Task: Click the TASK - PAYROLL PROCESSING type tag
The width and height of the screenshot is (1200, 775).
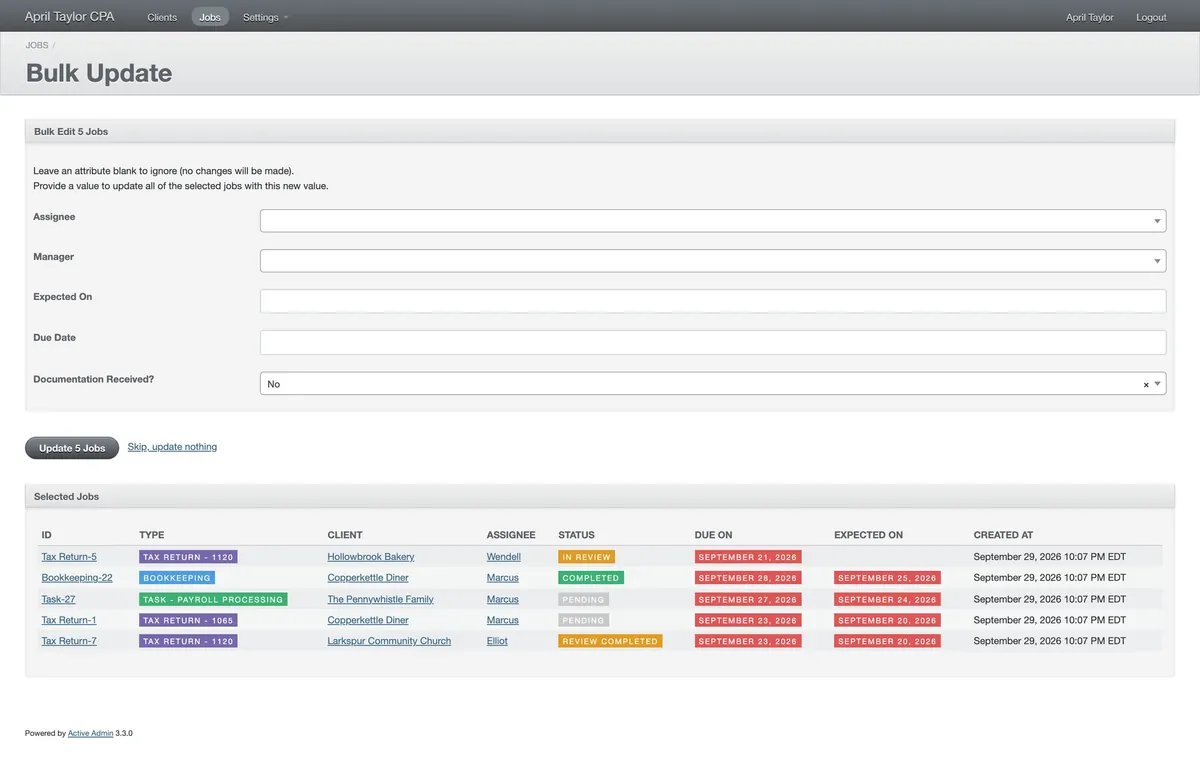Action: click(213, 600)
